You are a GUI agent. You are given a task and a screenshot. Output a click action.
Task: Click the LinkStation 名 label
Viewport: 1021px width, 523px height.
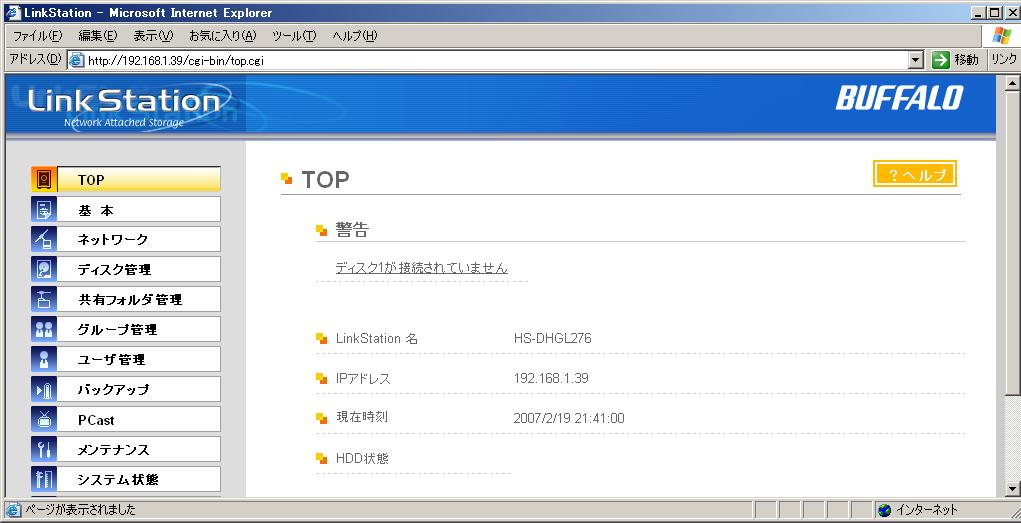click(376, 338)
